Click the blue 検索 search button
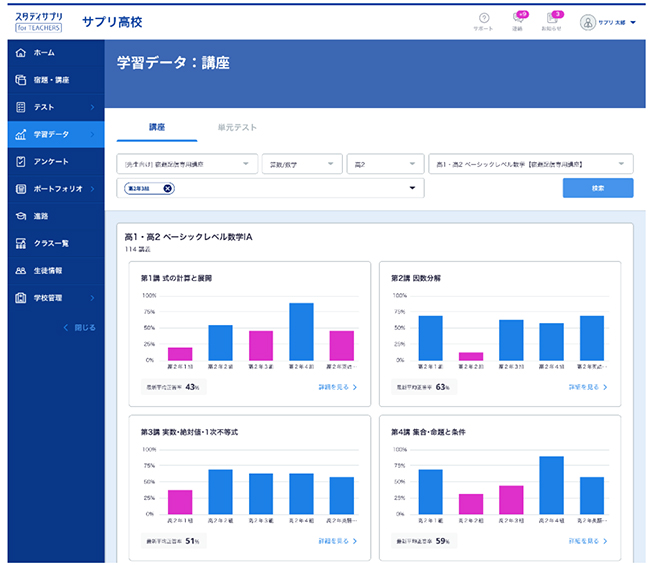The height and width of the screenshot is (565, 650). (x=597, y=188)
